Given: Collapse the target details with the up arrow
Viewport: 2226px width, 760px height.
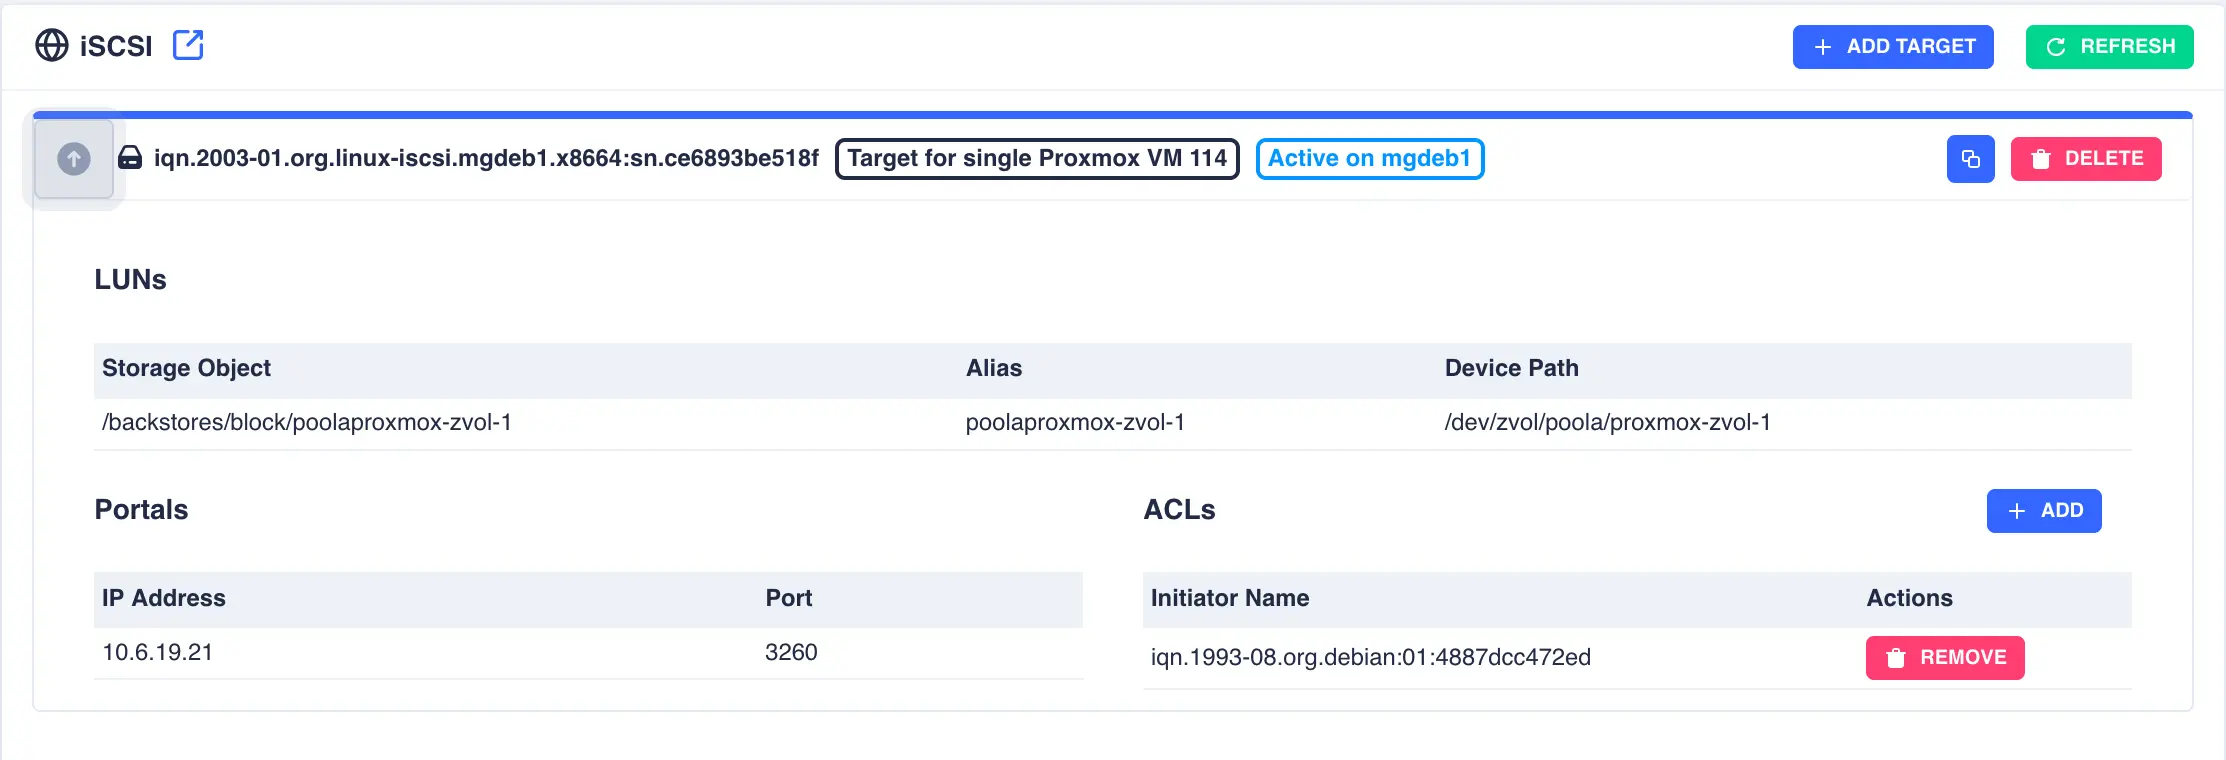Looking at the screenshot, I should point(71,158).
